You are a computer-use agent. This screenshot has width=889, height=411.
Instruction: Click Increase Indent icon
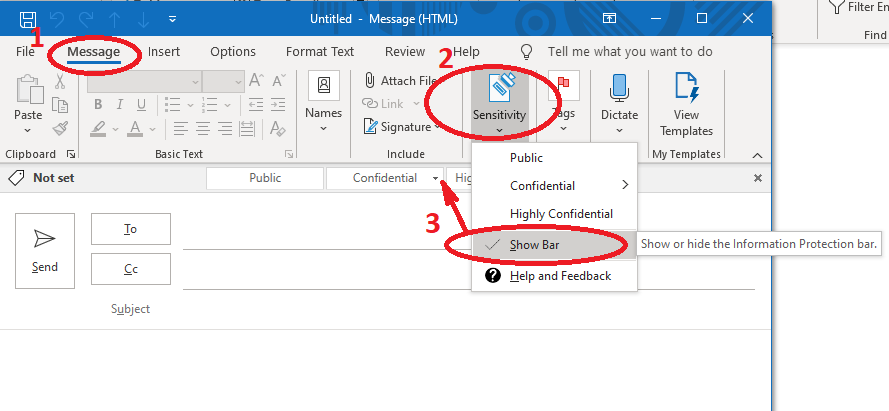pyautogui.click(x=277, y=105)
